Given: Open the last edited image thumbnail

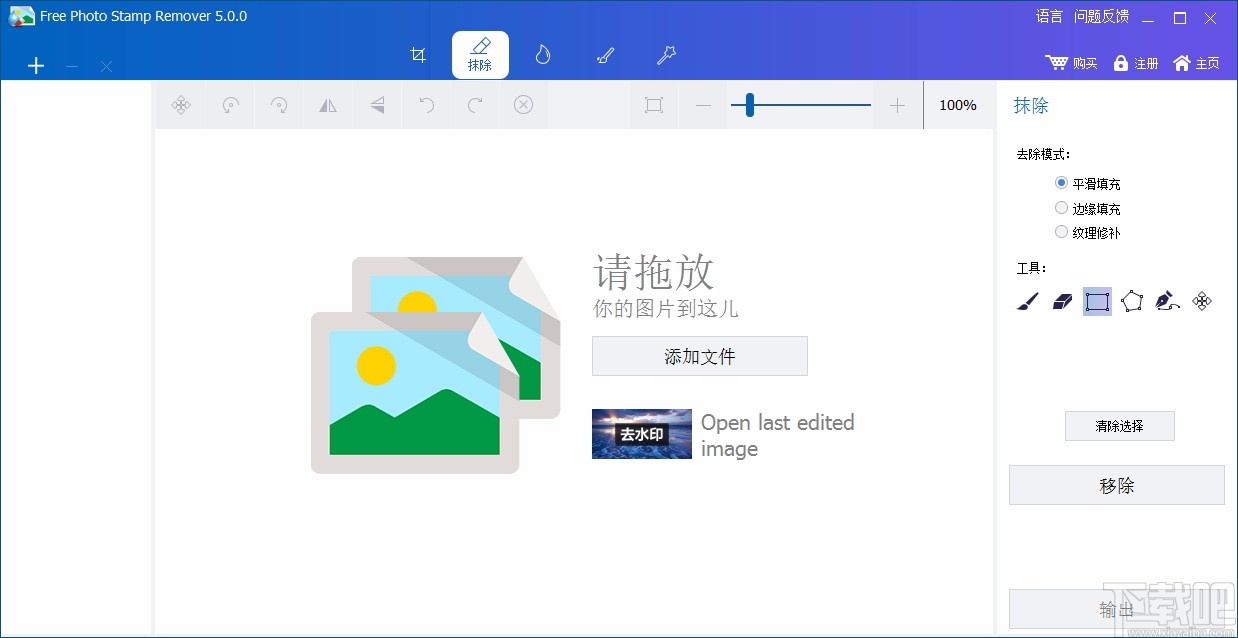Looking at the screenshot, I should click(641, 433).
